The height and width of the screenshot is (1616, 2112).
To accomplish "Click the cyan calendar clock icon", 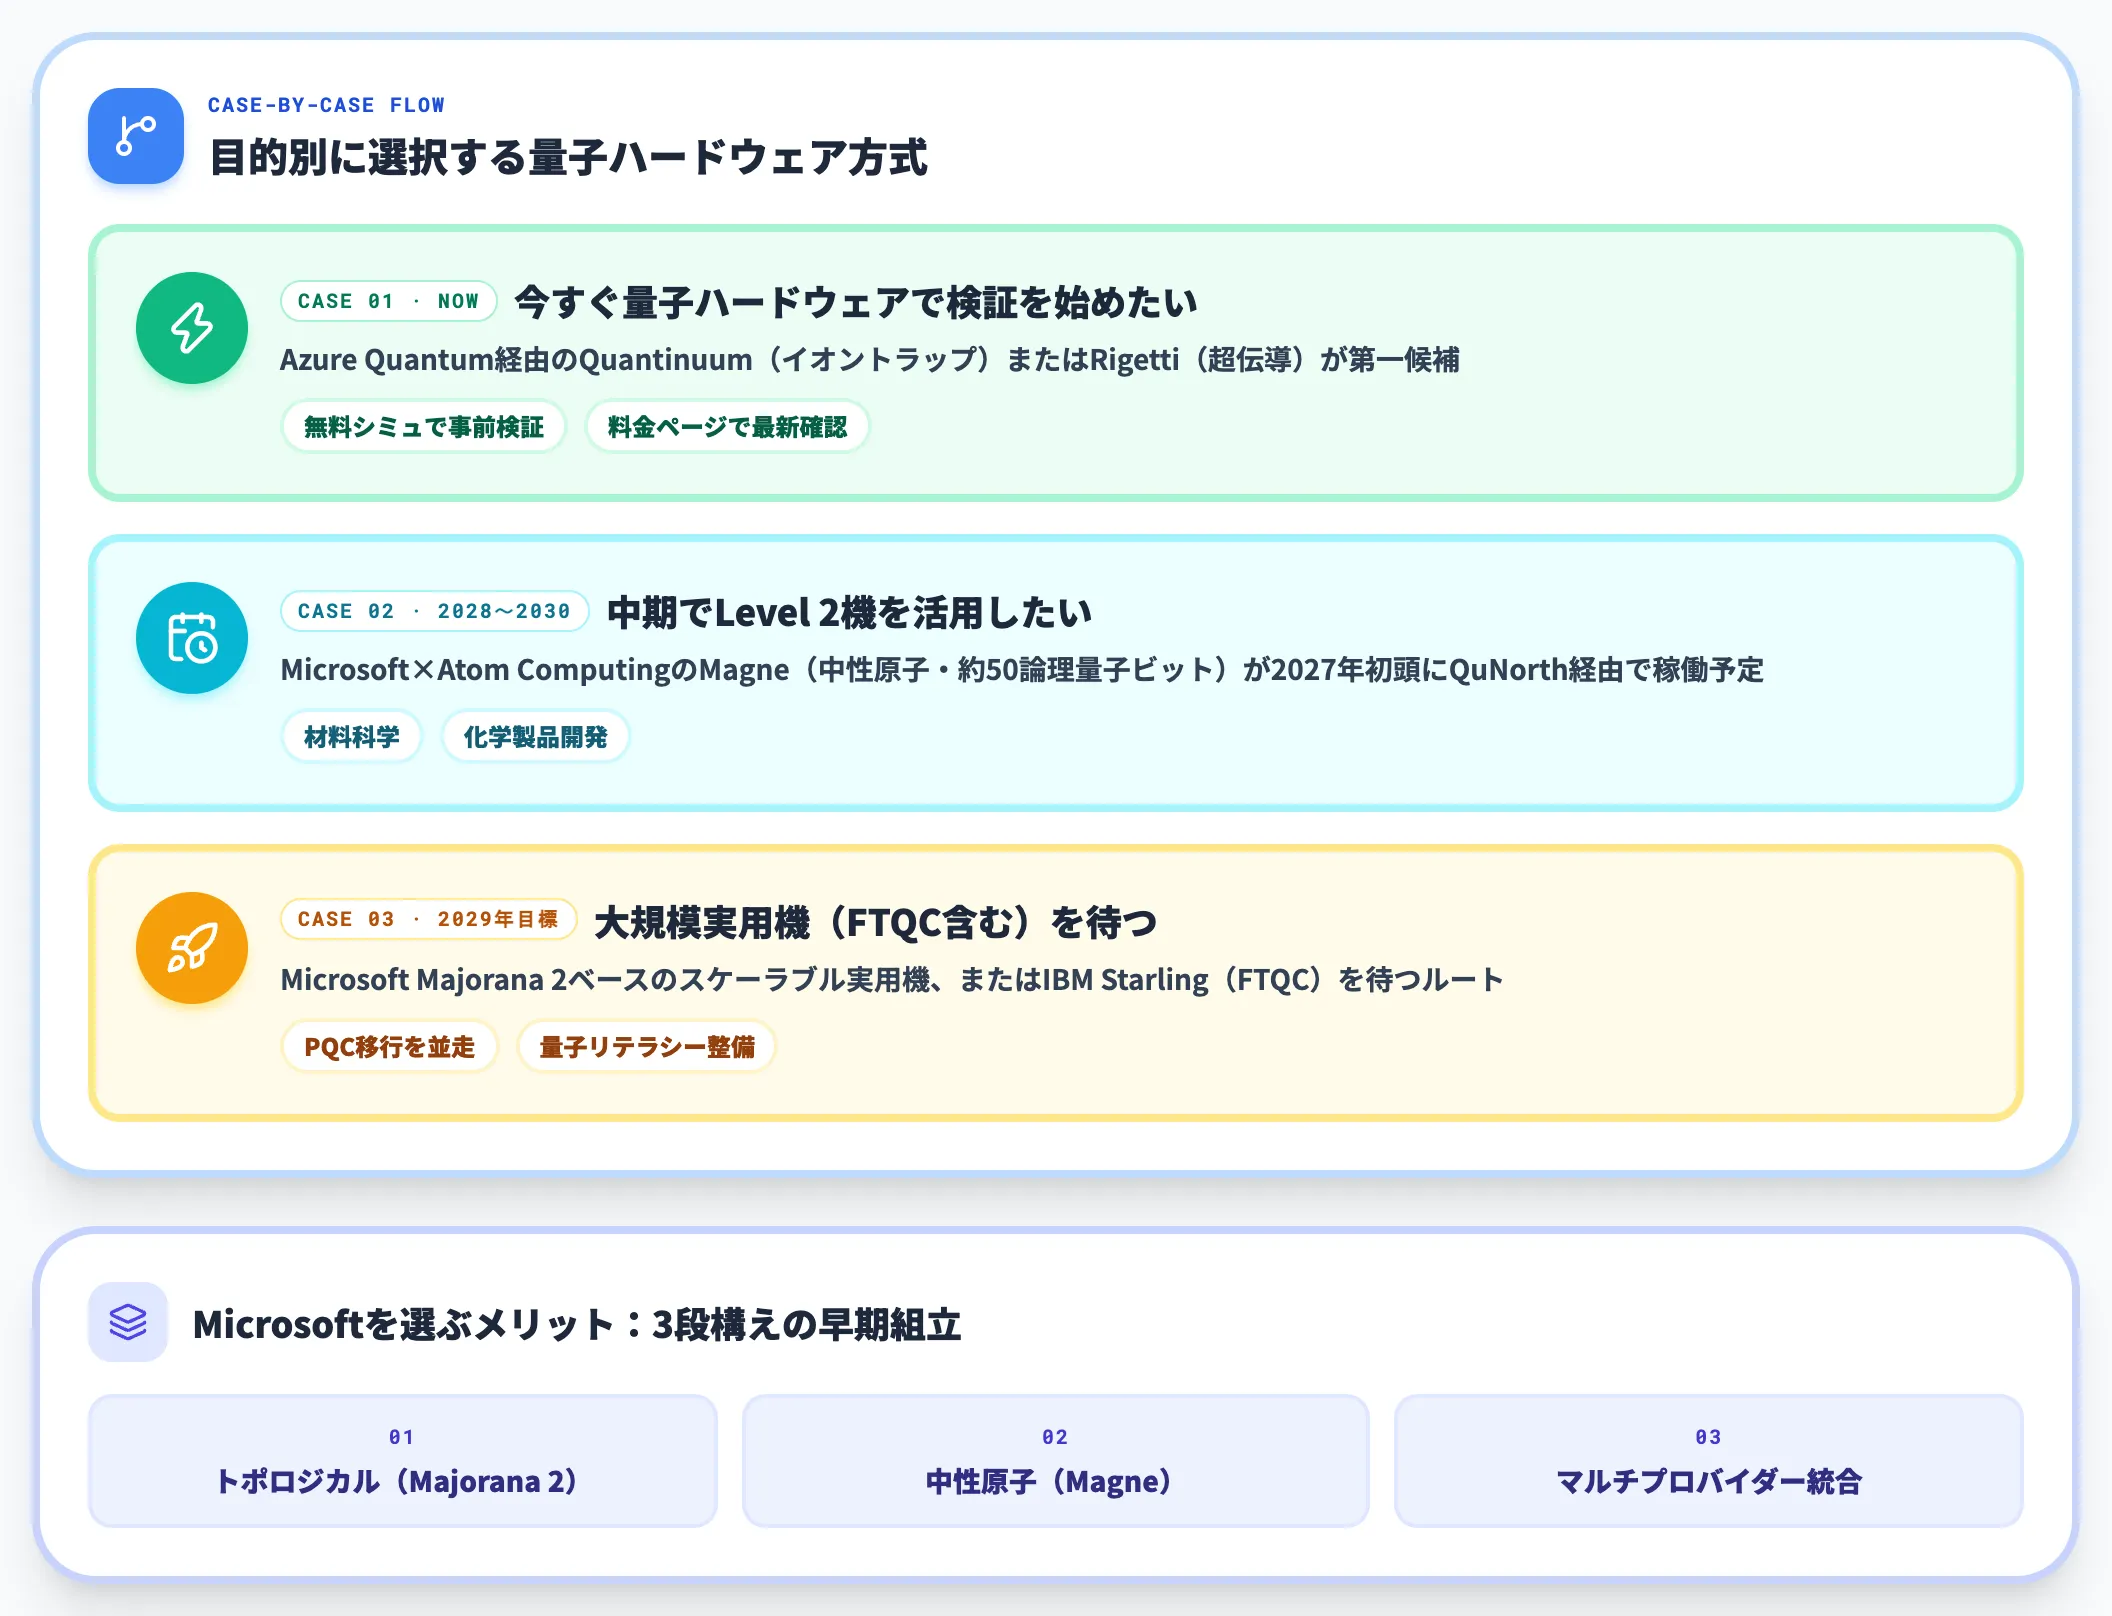I will pyautogui.click(x=192, y=638).
